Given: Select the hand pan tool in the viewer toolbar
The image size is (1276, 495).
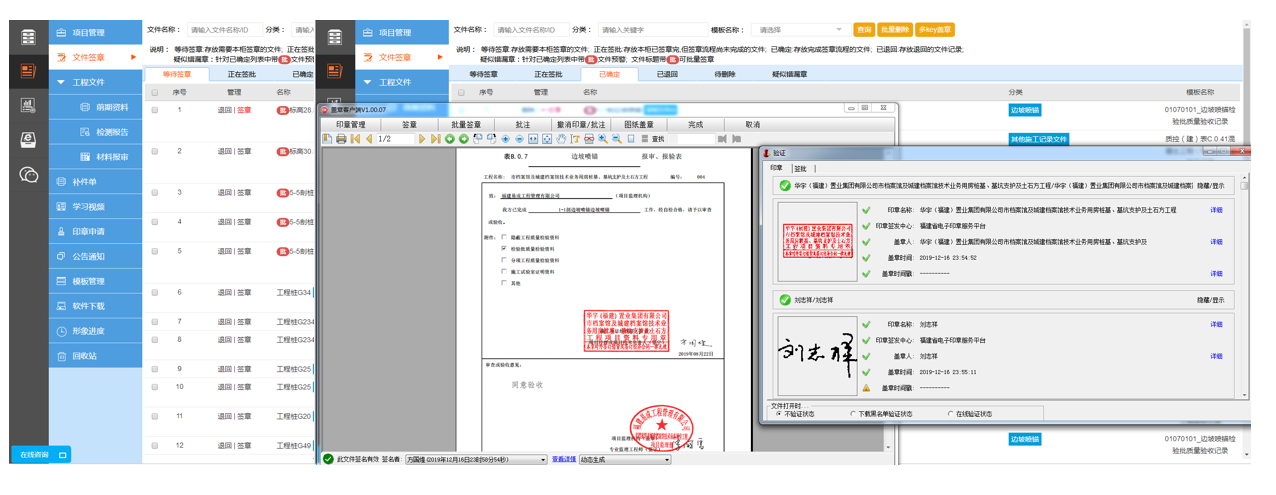Looking at the screenshot, I should [x=561, y=139].
